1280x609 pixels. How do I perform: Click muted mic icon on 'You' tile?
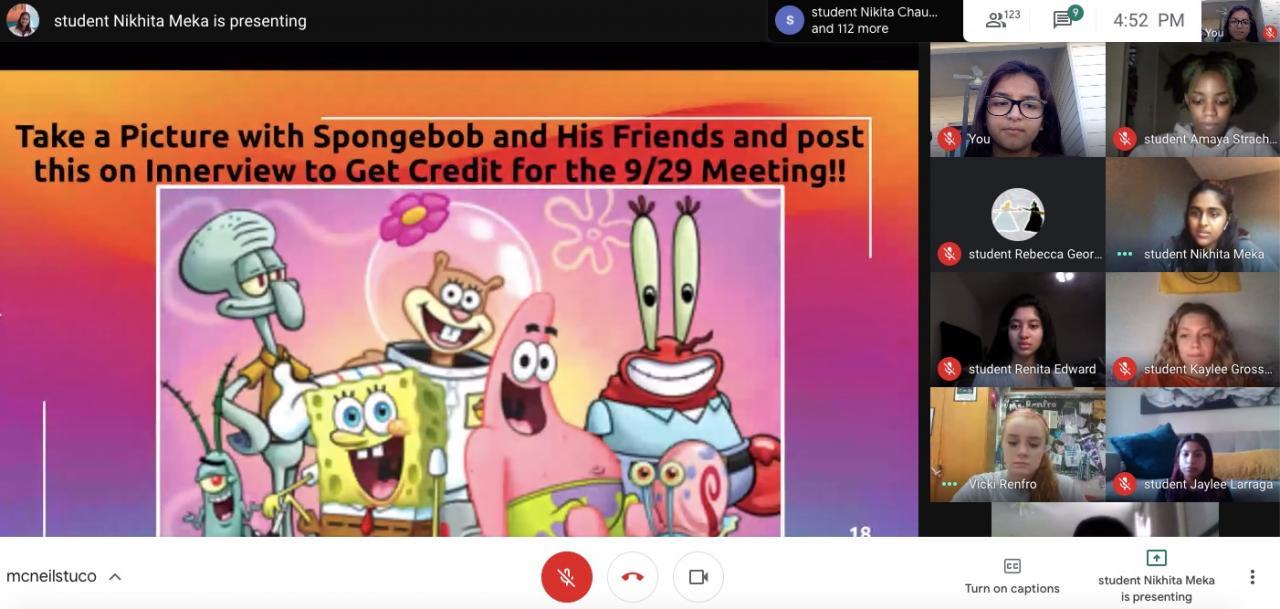(949, 139)
